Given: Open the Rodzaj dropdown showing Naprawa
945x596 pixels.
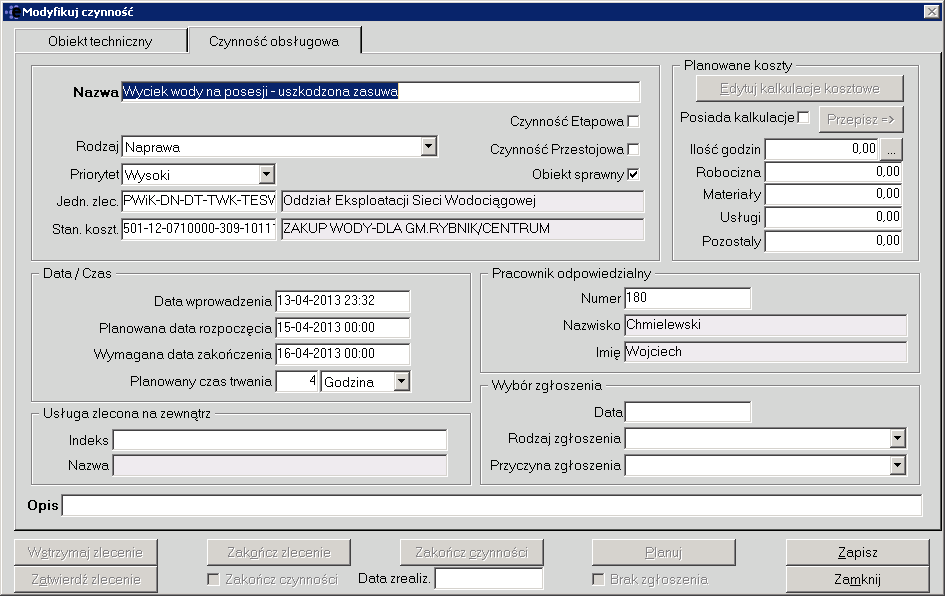Looking at the screenshot, I should (429, 146).
